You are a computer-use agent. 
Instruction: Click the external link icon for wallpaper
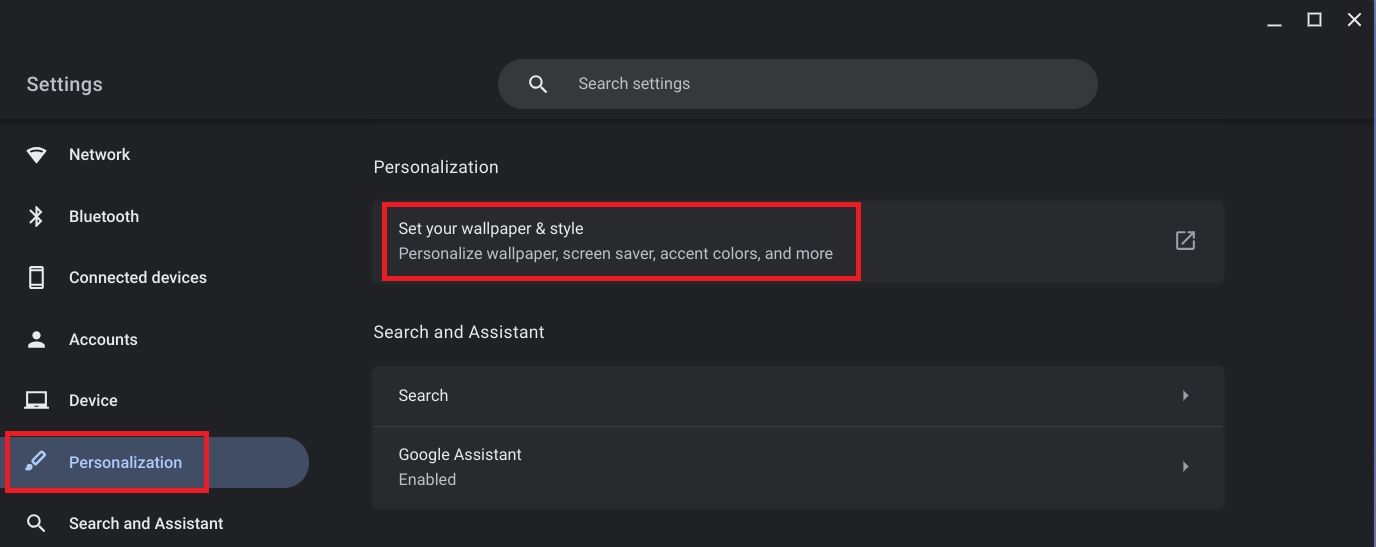point(1185,240)
